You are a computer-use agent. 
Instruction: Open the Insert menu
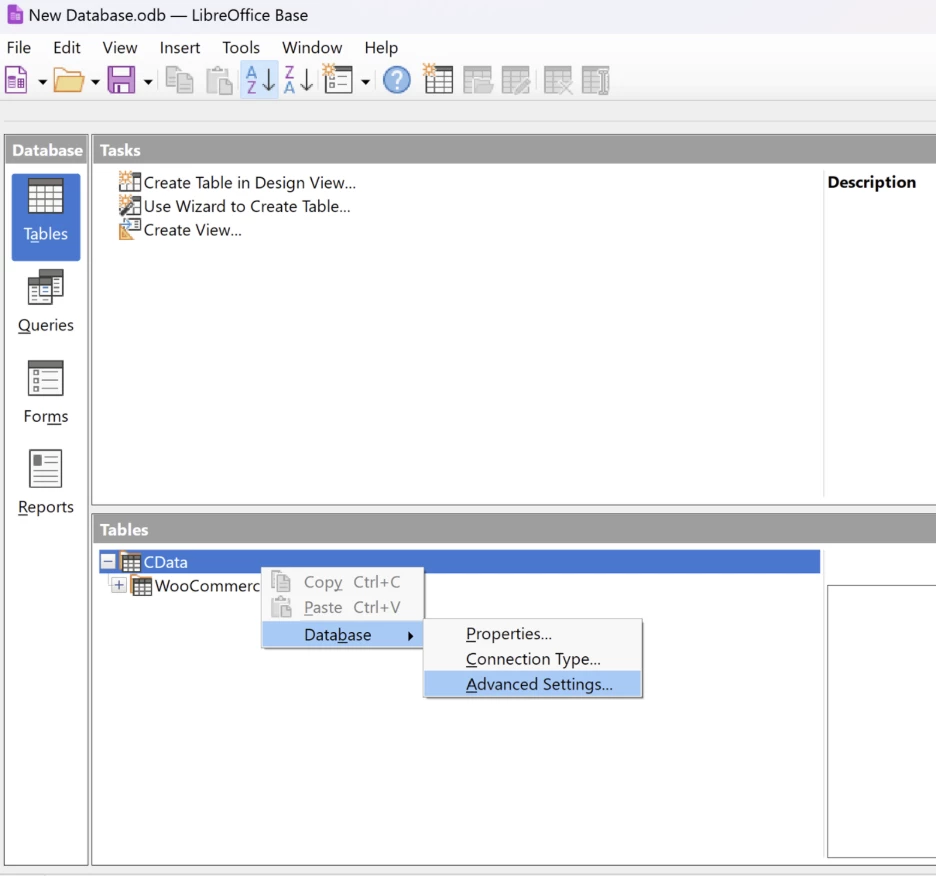[180, 48]
